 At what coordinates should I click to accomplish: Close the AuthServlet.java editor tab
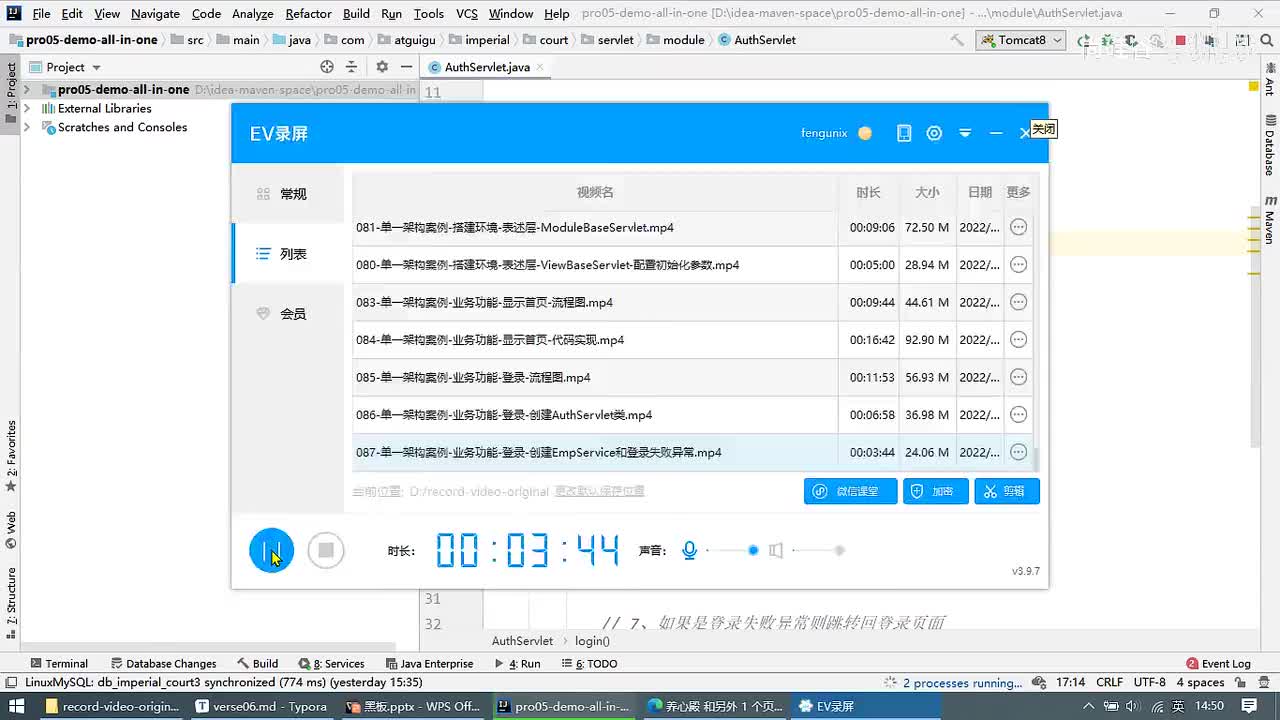(540, 67)
